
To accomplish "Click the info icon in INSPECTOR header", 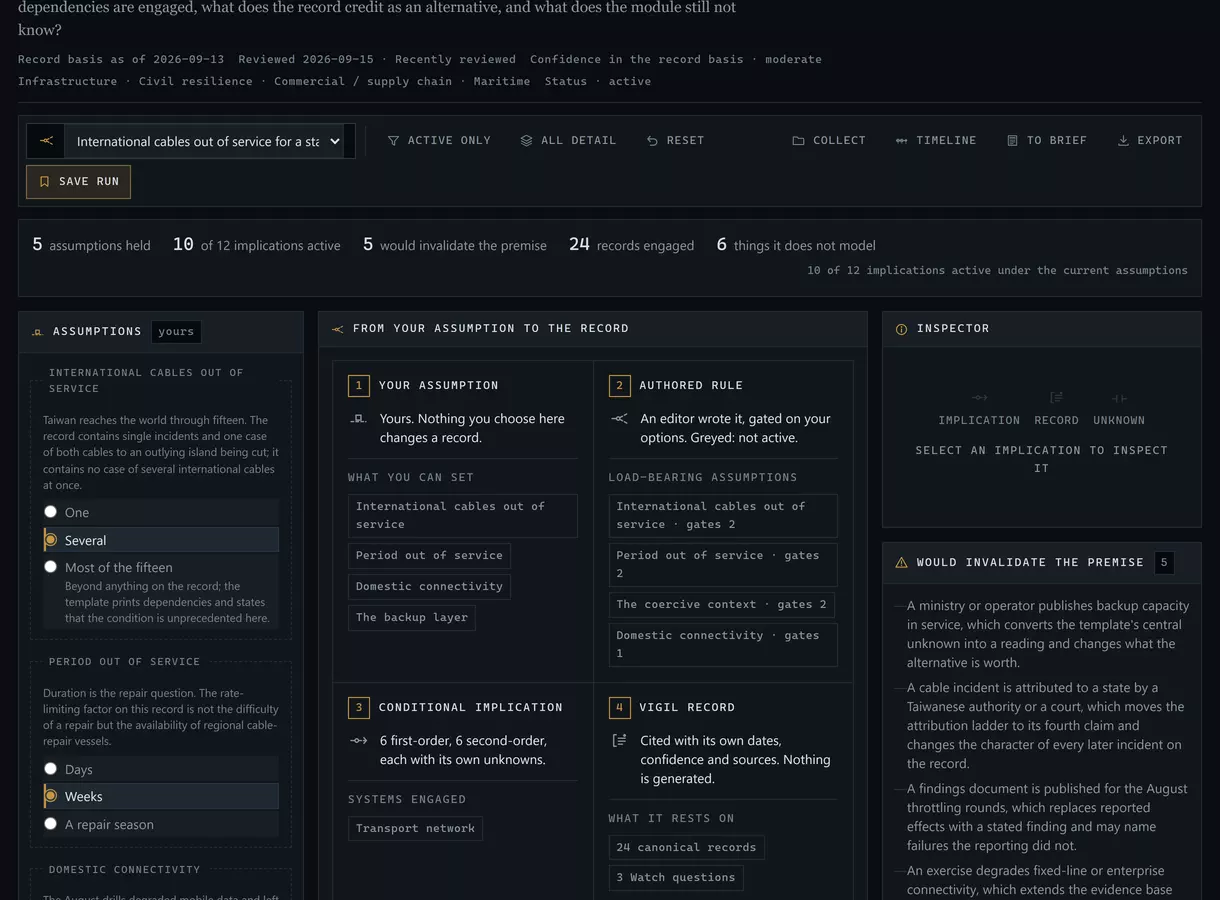I will click(x=901, y=329).
